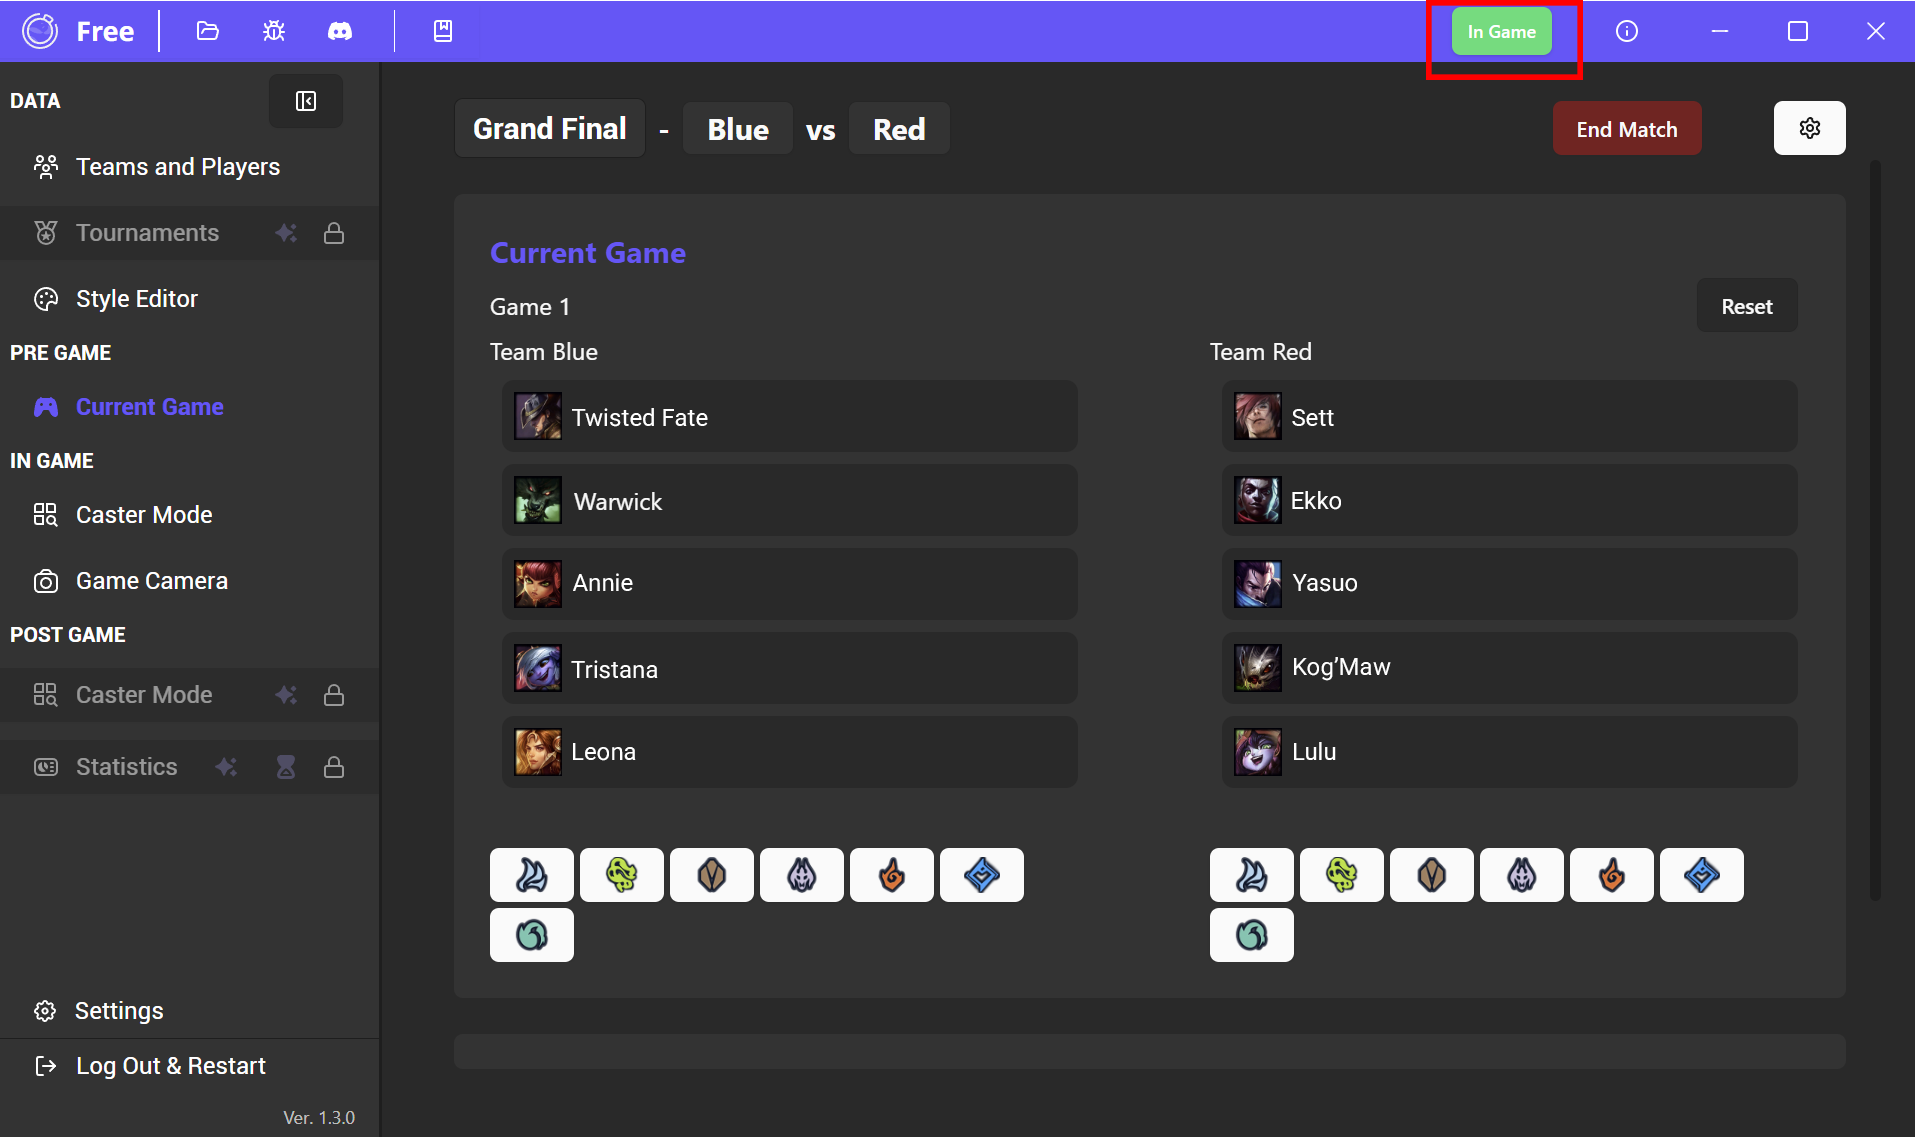Open the Style Editor page
This screenshot has width=1915, height=1137.
click(137, 299)
